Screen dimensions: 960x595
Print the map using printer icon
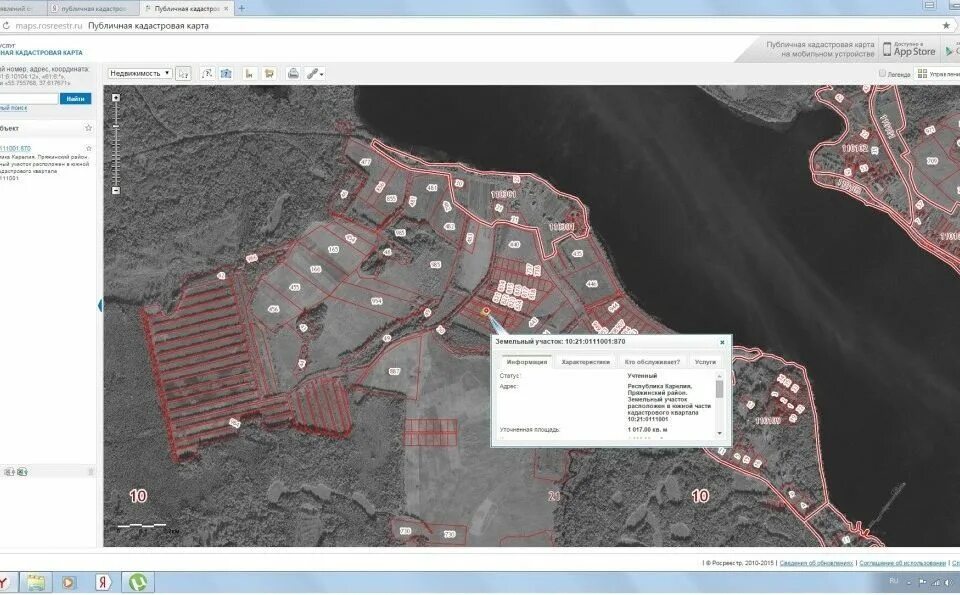click(293, 73)
